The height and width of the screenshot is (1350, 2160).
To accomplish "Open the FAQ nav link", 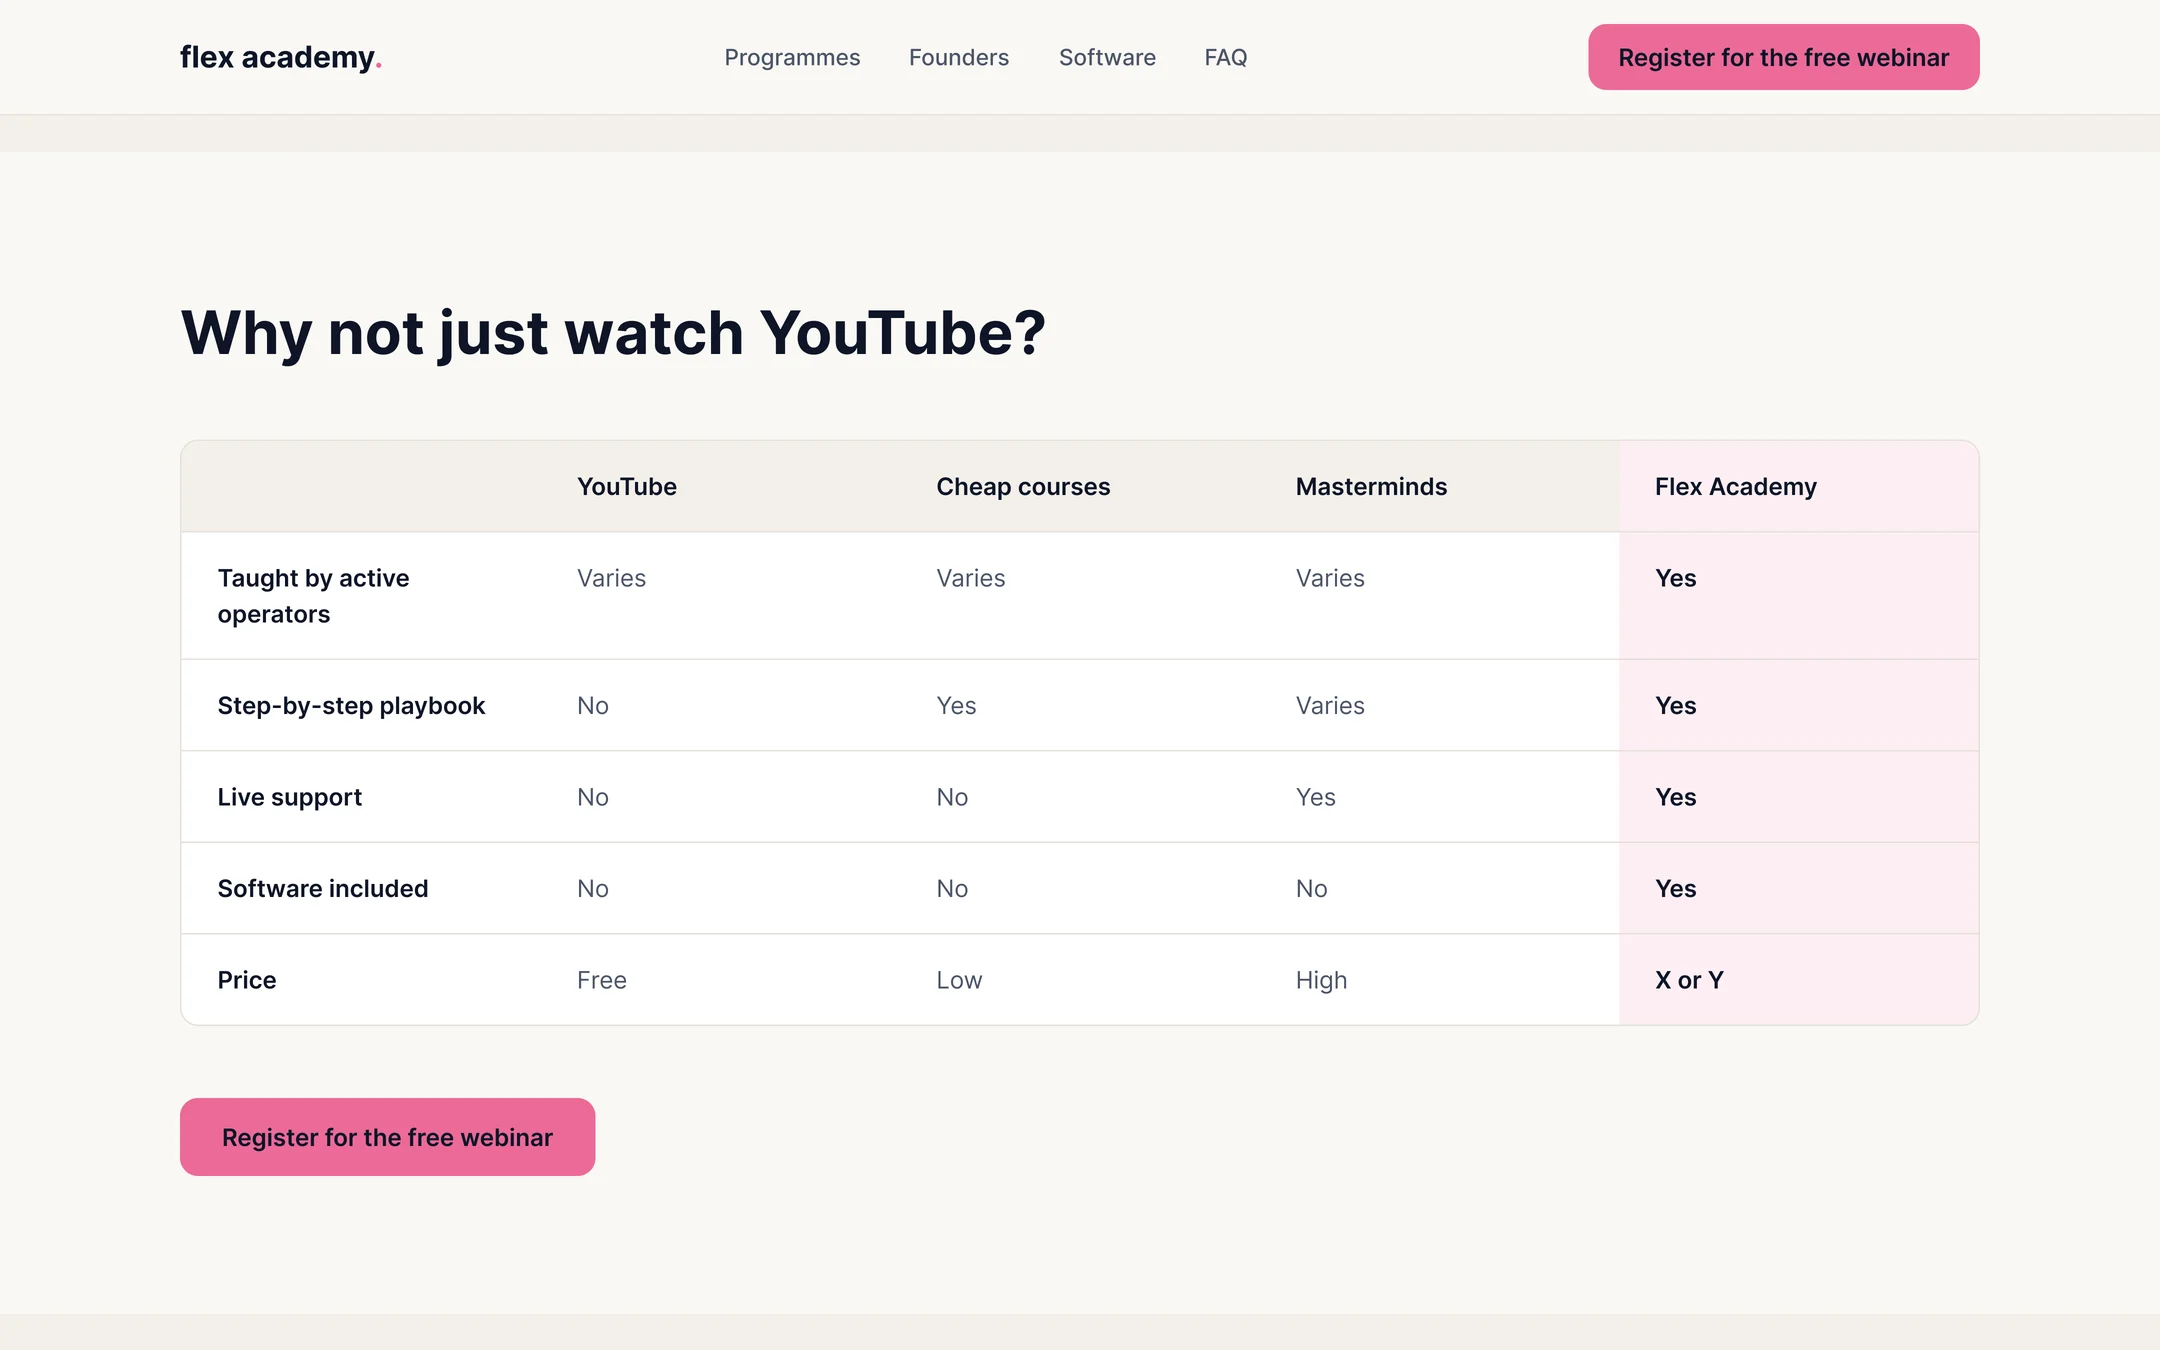I will click(1226, 57).
